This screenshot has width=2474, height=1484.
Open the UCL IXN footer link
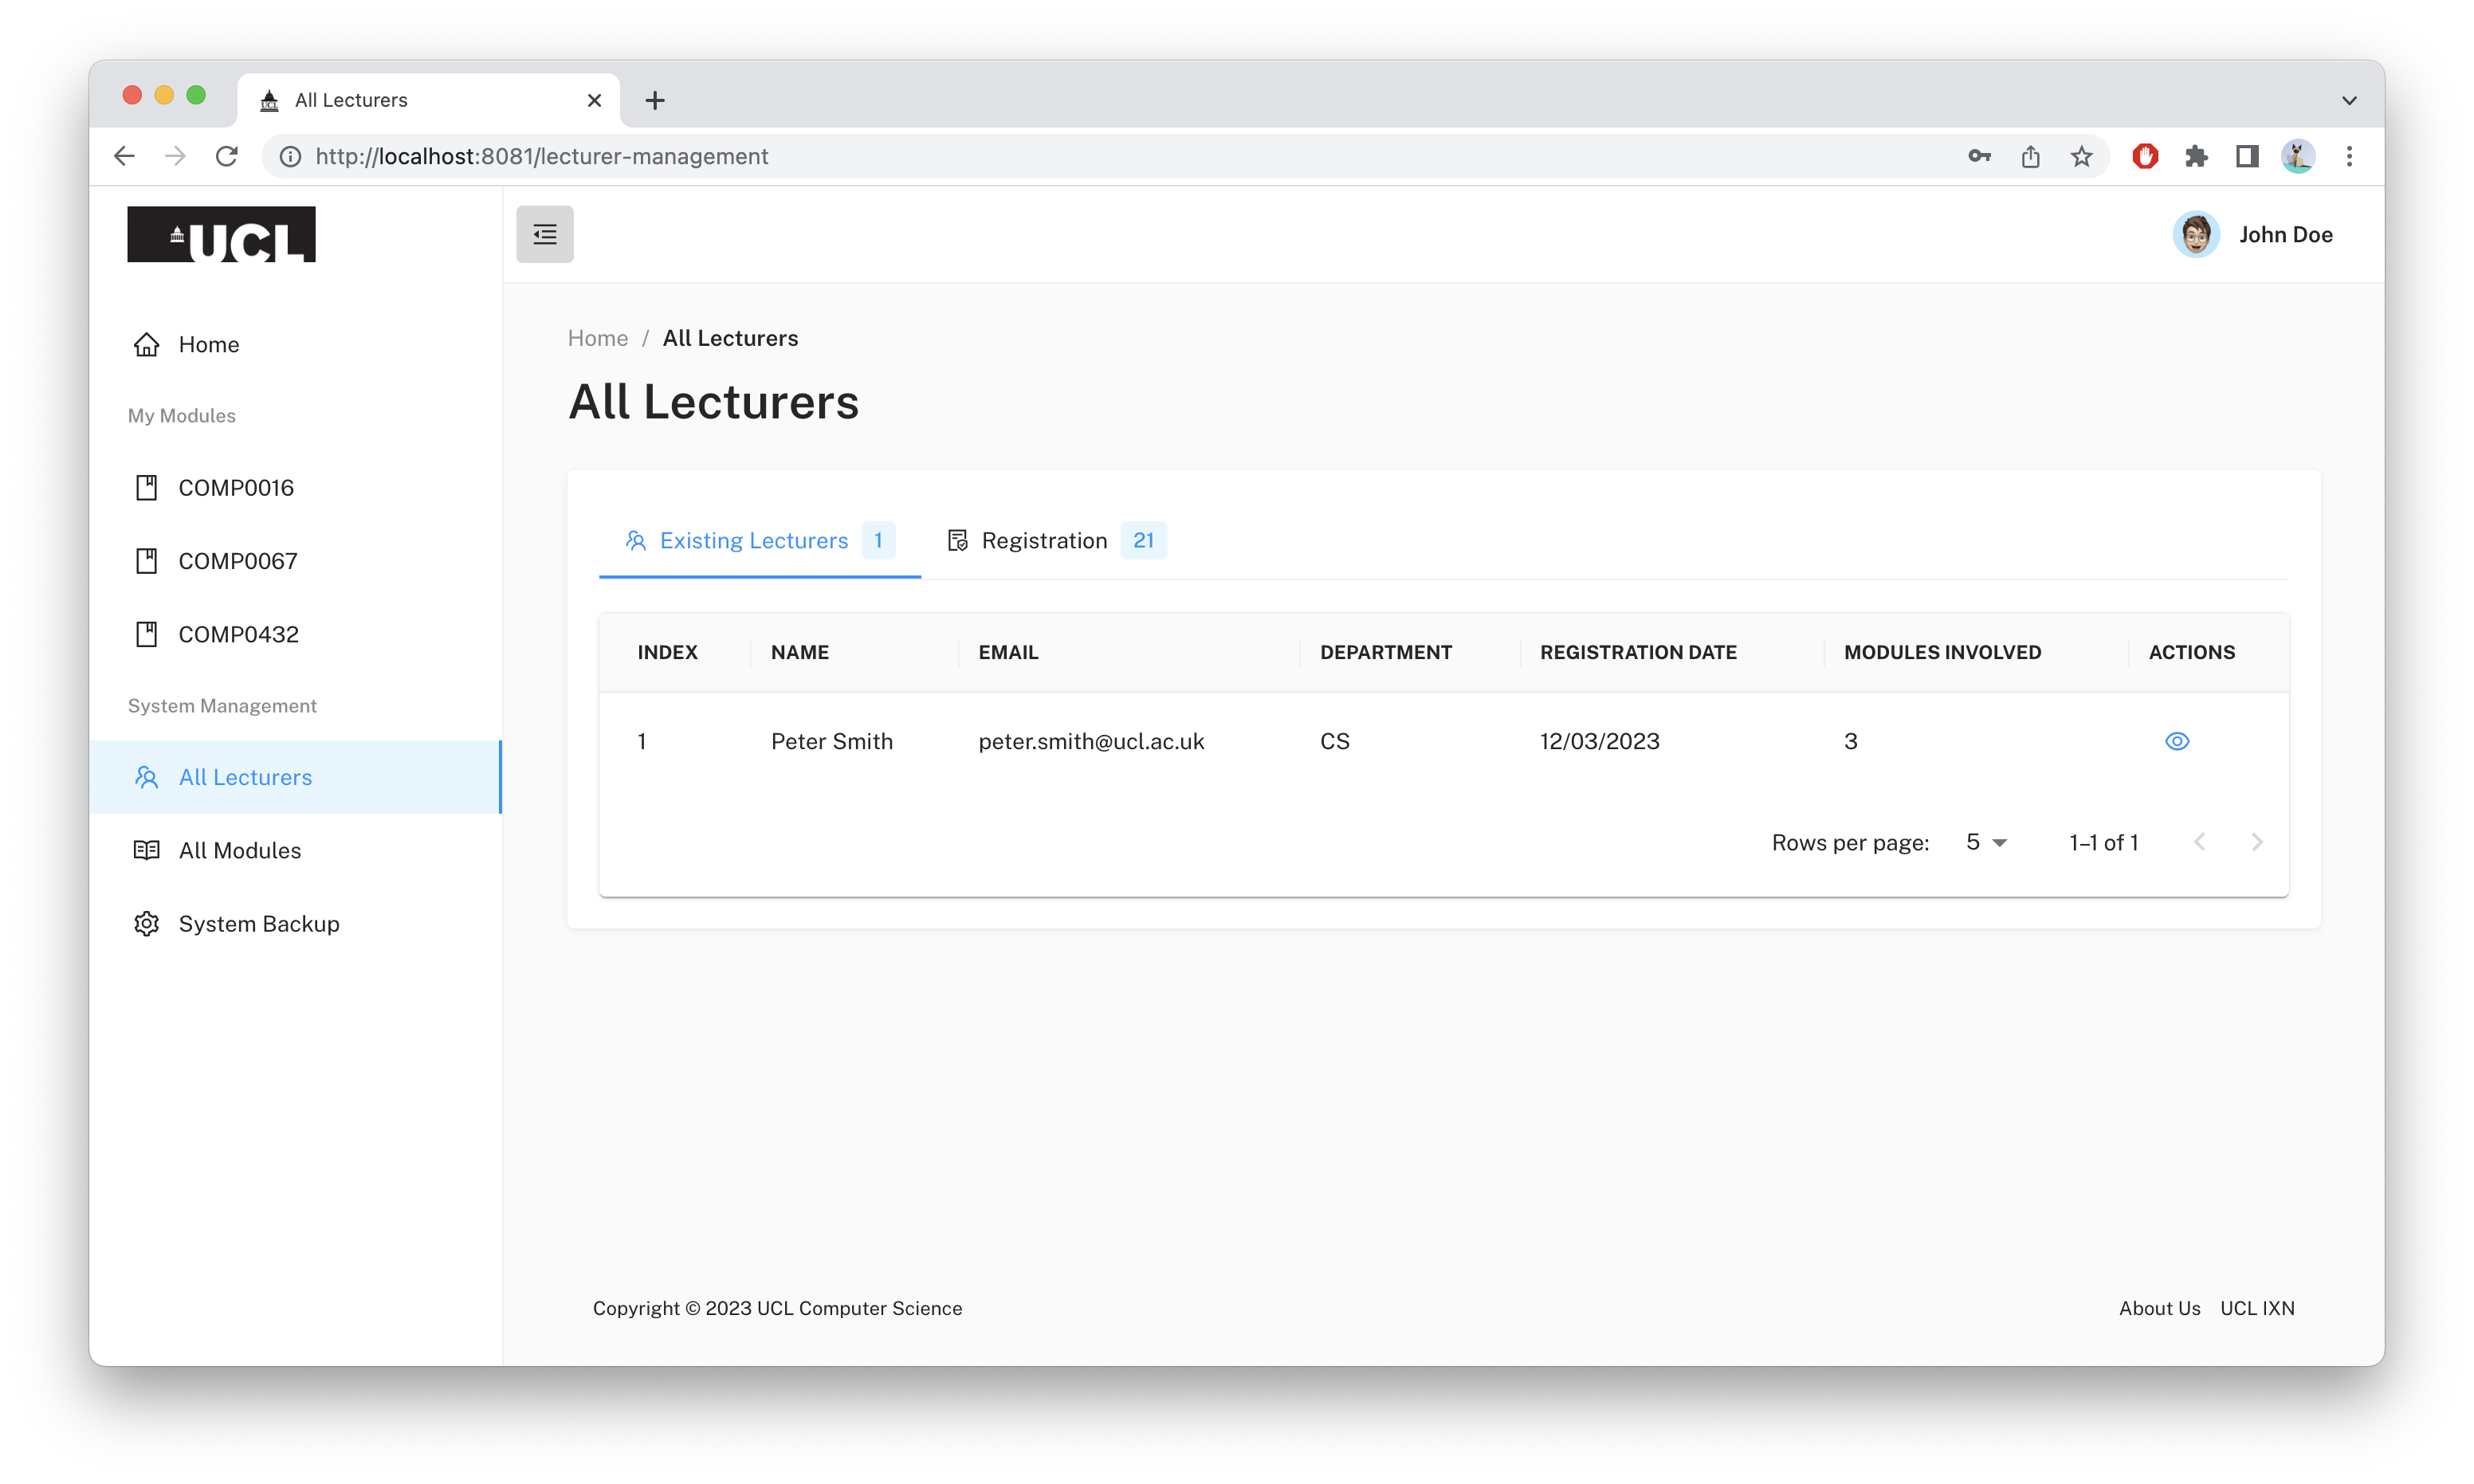coord(2257,1307)
